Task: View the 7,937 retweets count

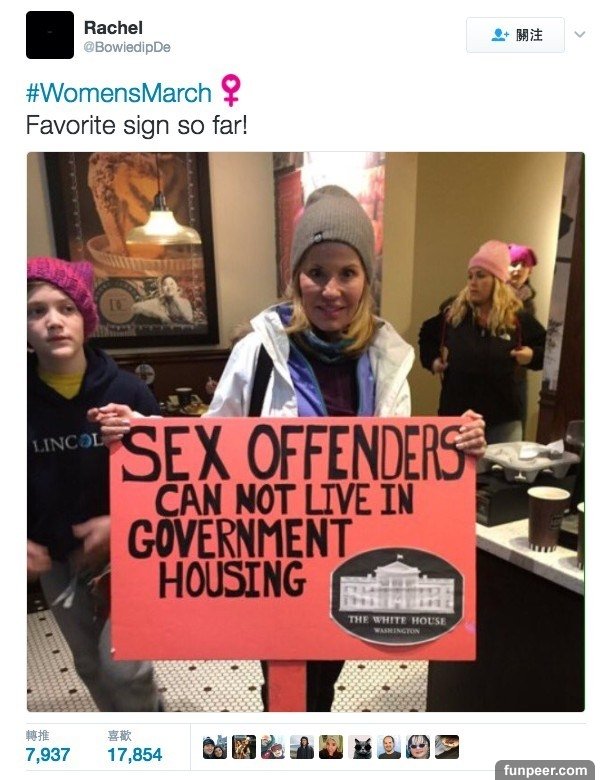Action: point(48,754)
